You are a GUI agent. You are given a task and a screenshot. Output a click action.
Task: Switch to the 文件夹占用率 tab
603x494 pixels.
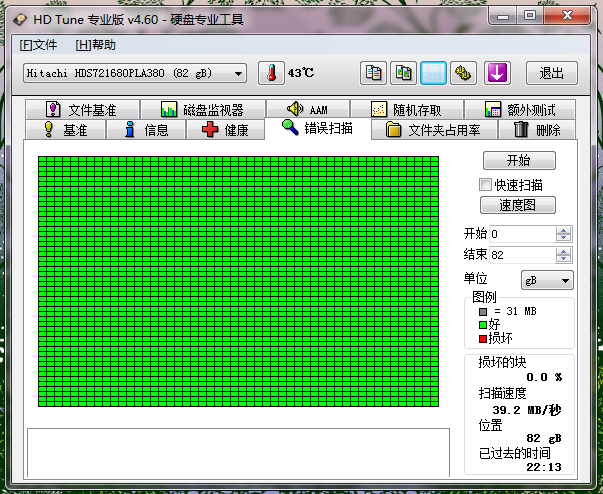(x=434, y=130)
